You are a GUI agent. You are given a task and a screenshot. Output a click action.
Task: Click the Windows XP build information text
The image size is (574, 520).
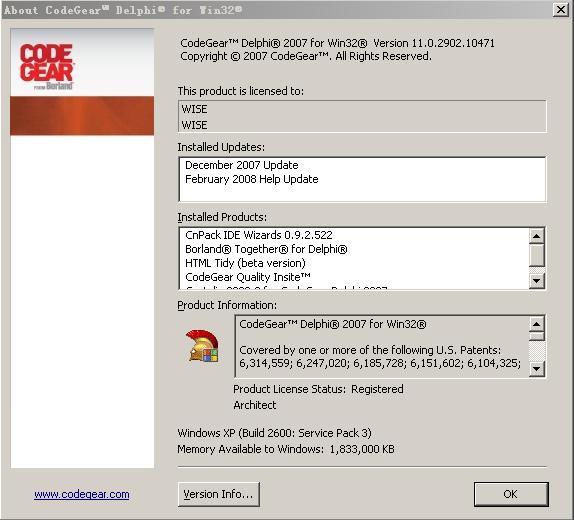275,433
